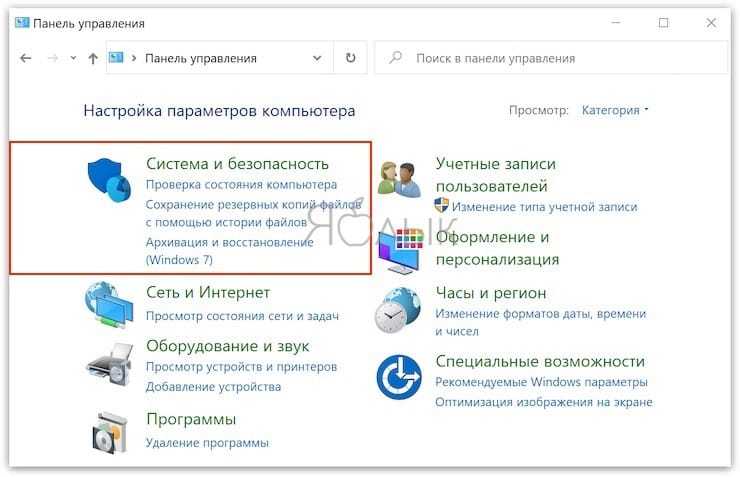Open Специальные возможности category

click(540, 361)
